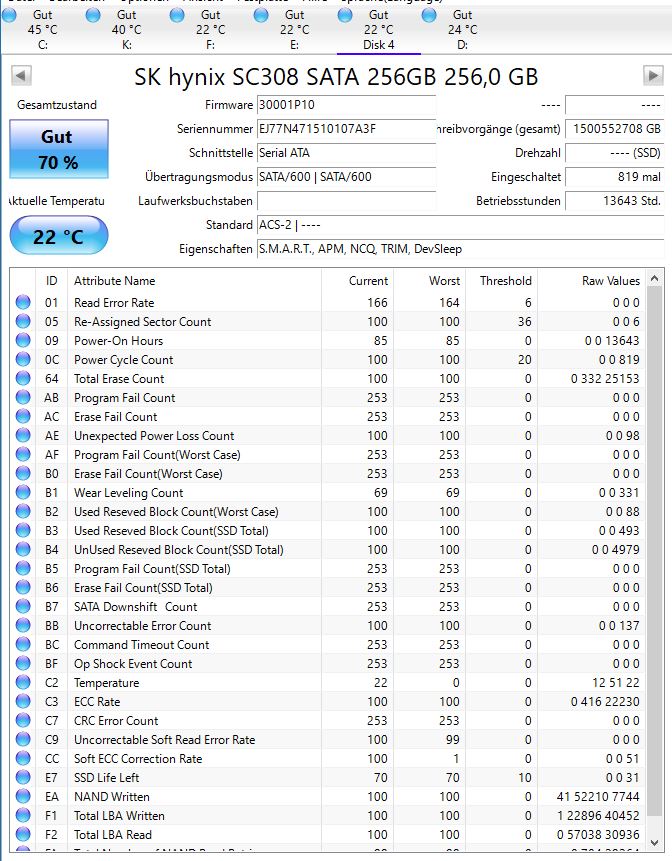Click the Drehzahl value ---- (SSD)
Screen dimensions: 672x861
[x=614, y=153]
